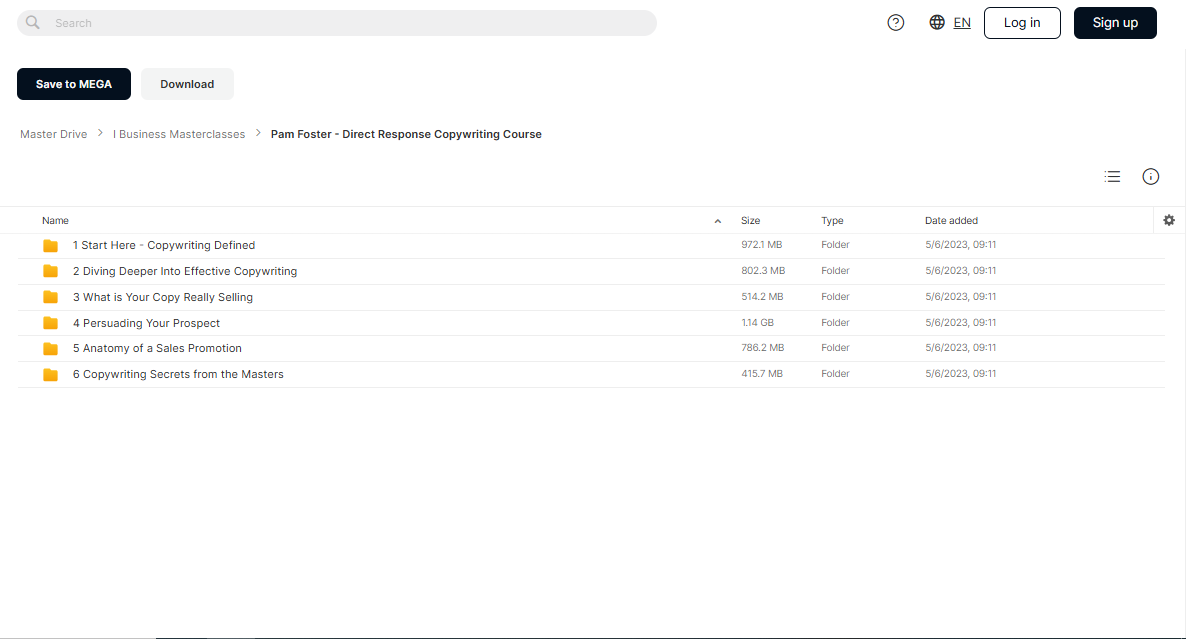This screenshot has width=1186, height=639.
Task: Open the EN language selector
Action: coord(962,23)
